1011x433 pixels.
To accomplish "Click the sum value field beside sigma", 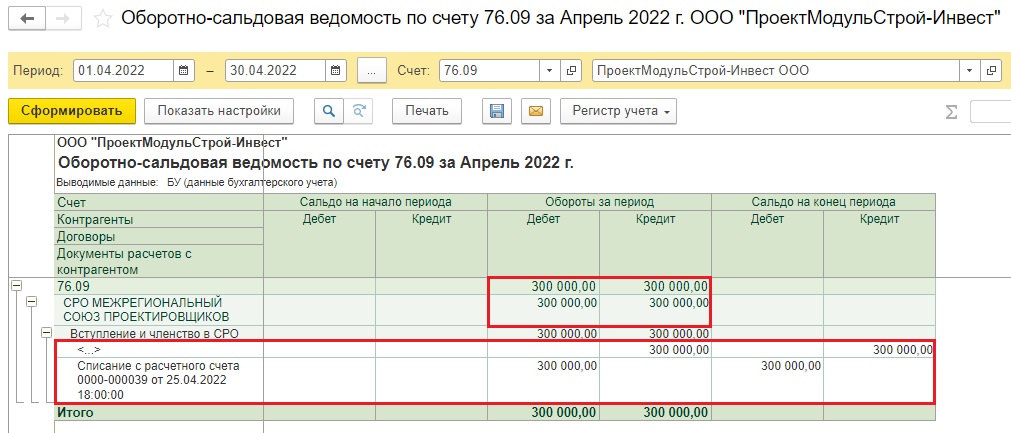I will [x=990, y=111].
